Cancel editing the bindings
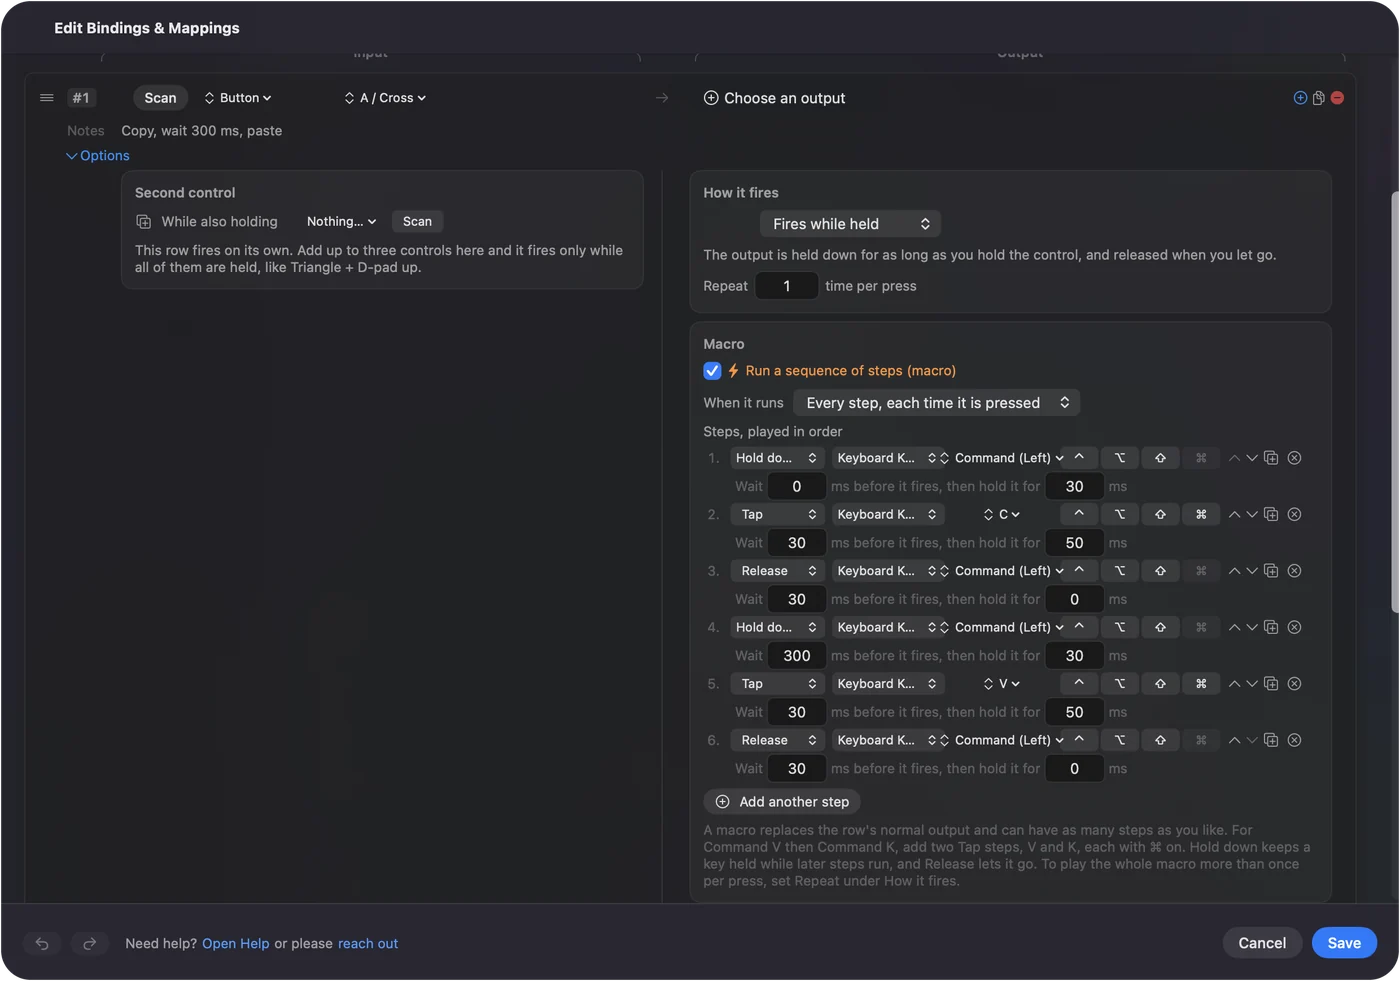 point(1262,943)
